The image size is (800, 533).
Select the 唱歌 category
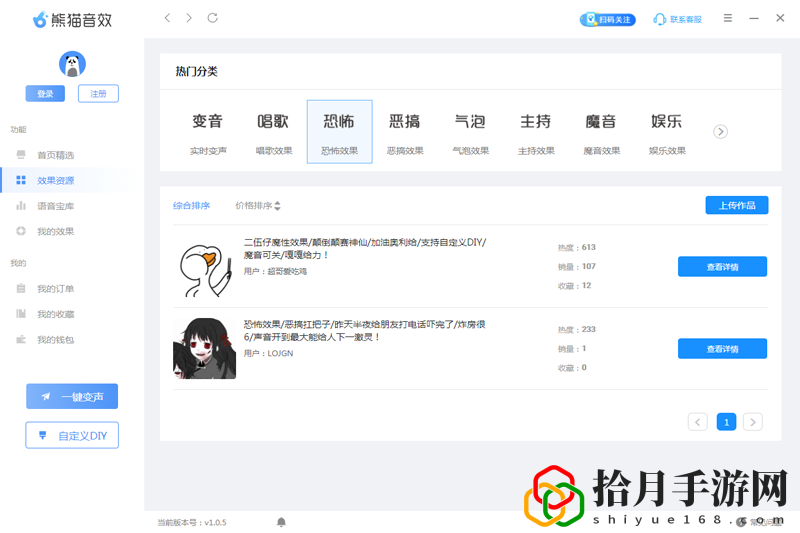pos(274,132)
